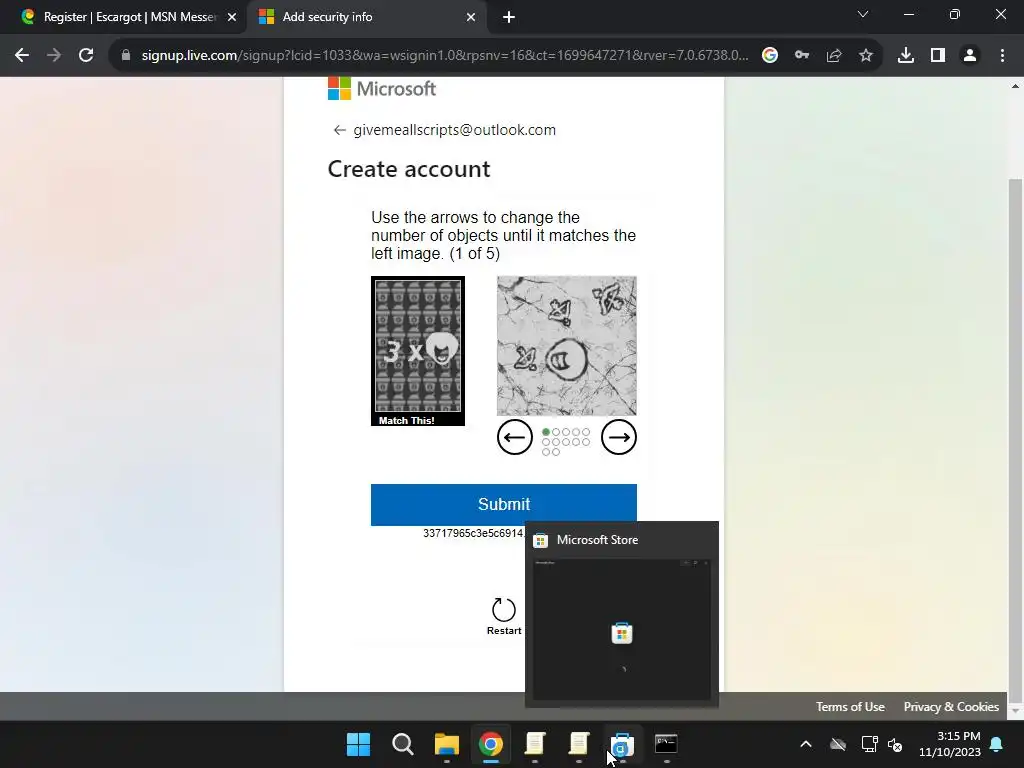
Task: Open the Chrome three-dot menu
Action: (x=1002, y=56)
